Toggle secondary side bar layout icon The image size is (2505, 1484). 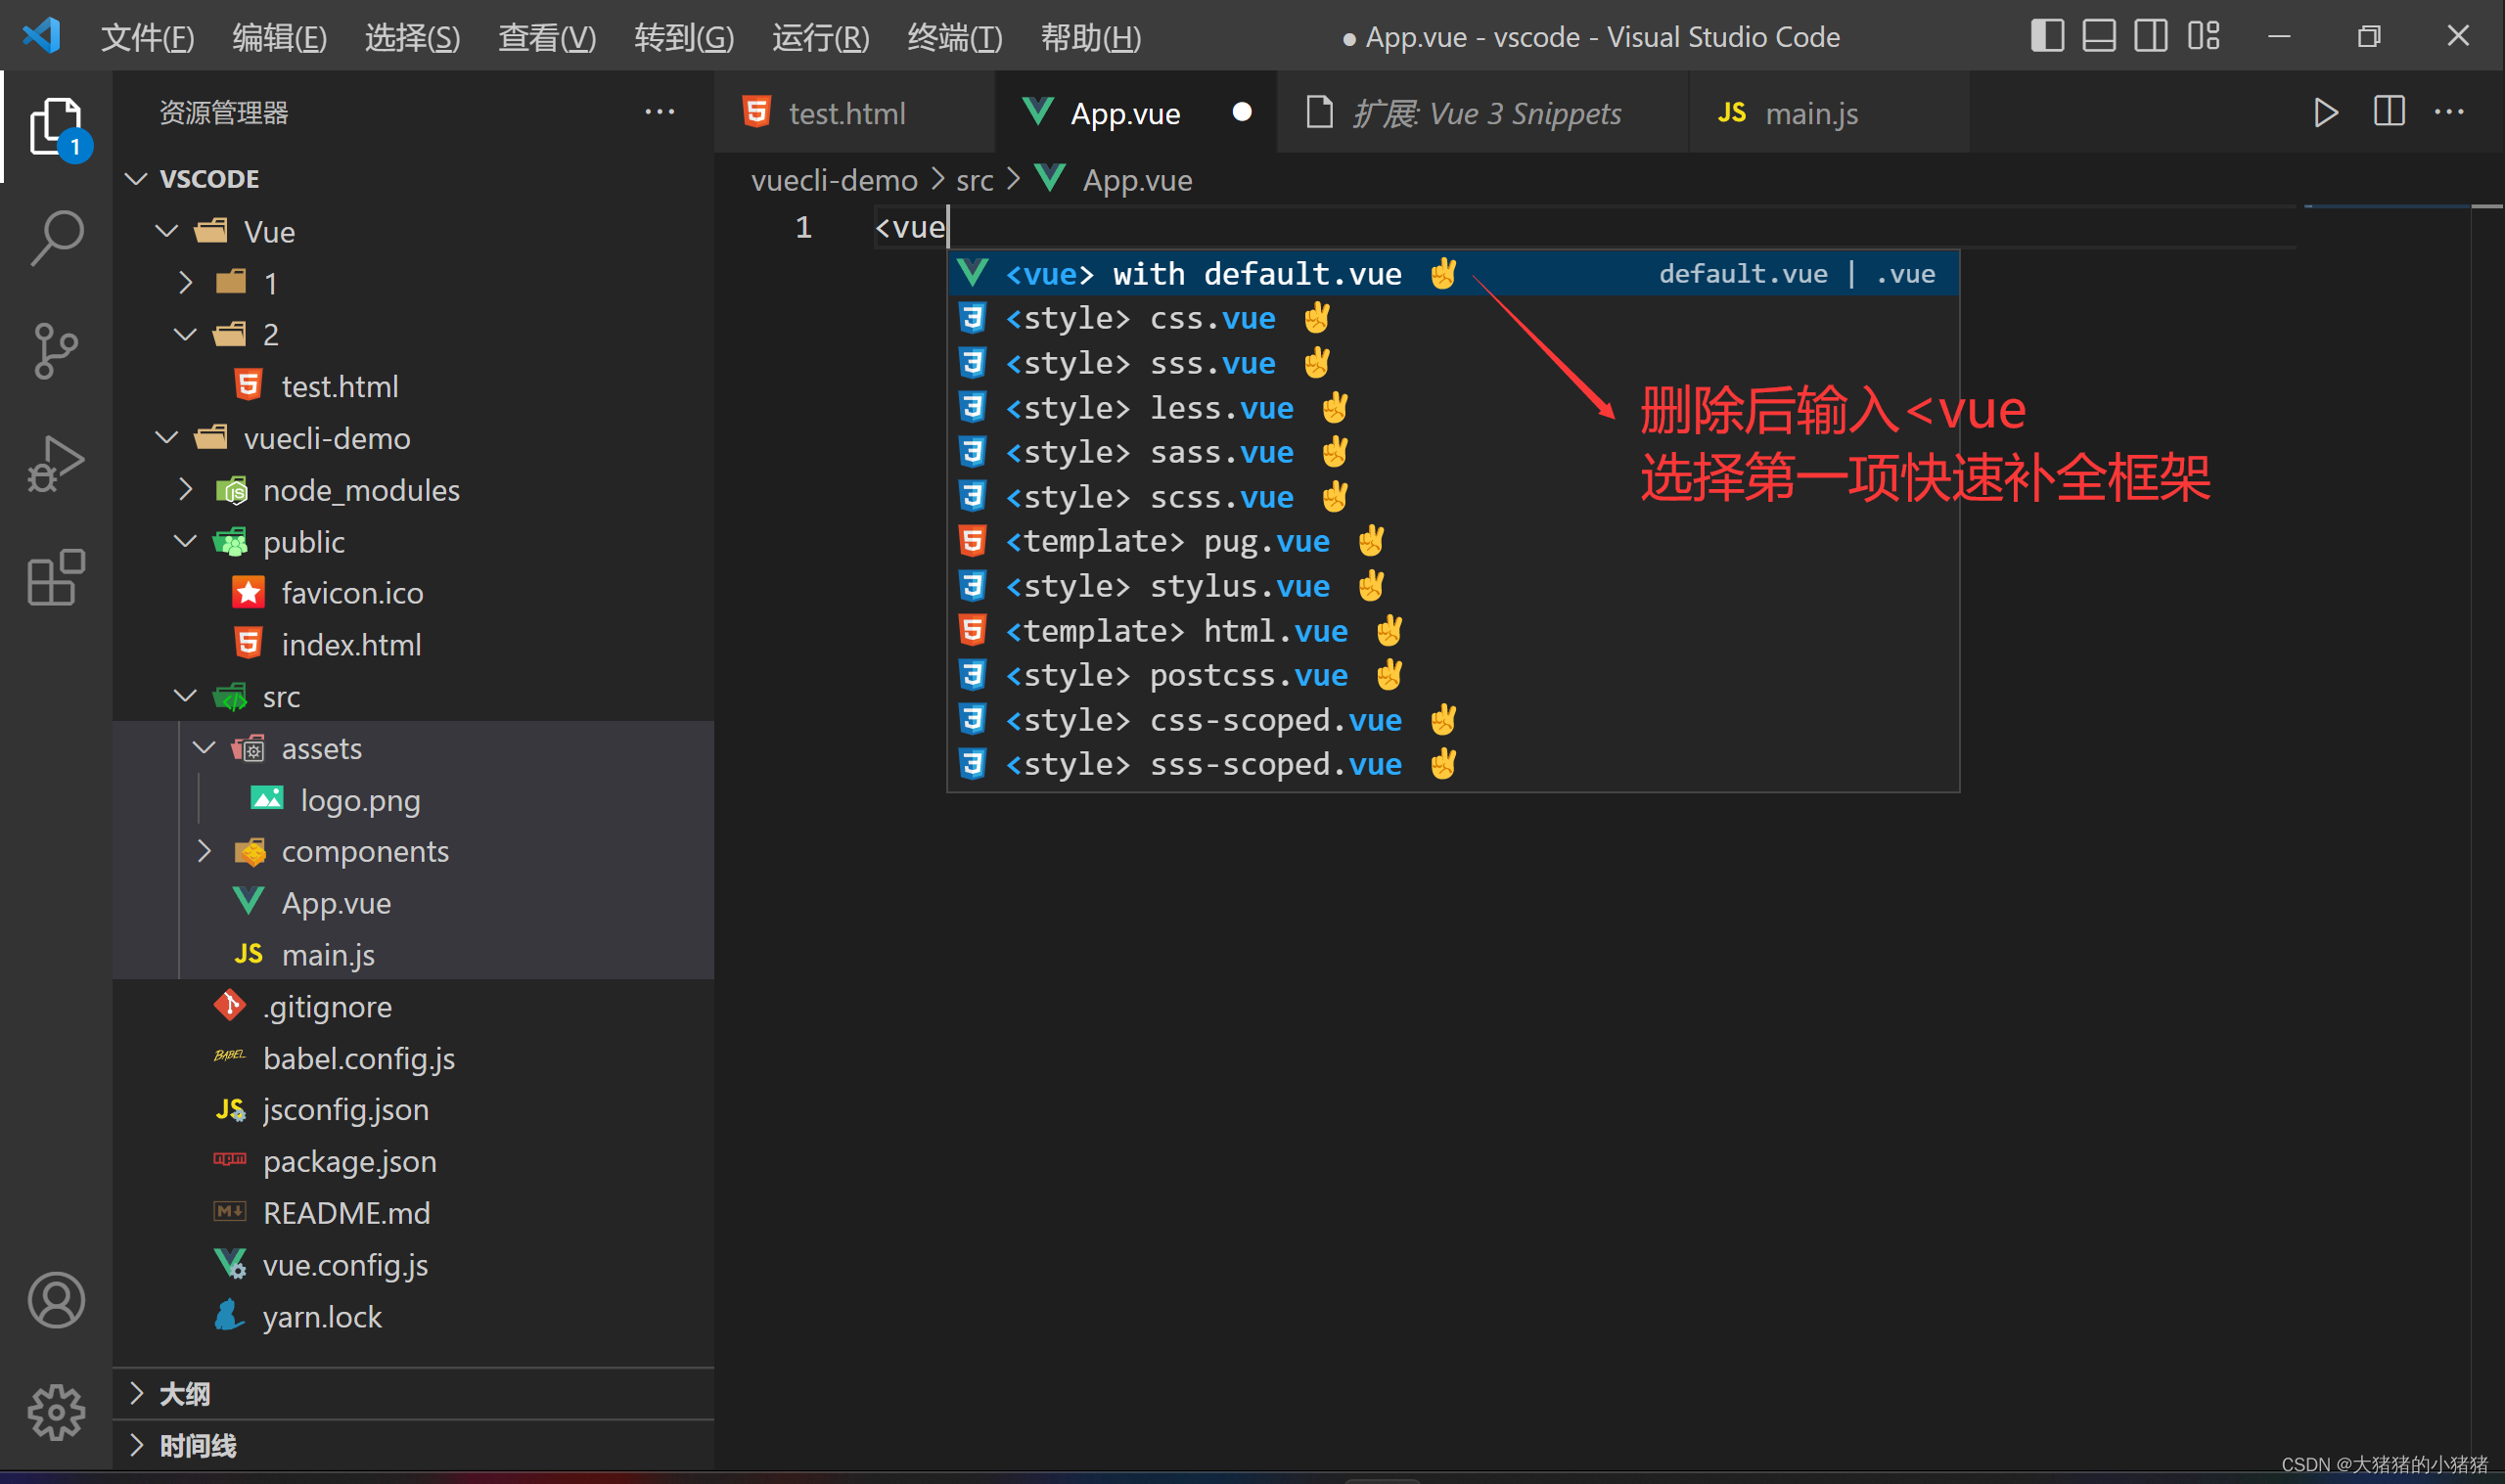point(2151,36)
